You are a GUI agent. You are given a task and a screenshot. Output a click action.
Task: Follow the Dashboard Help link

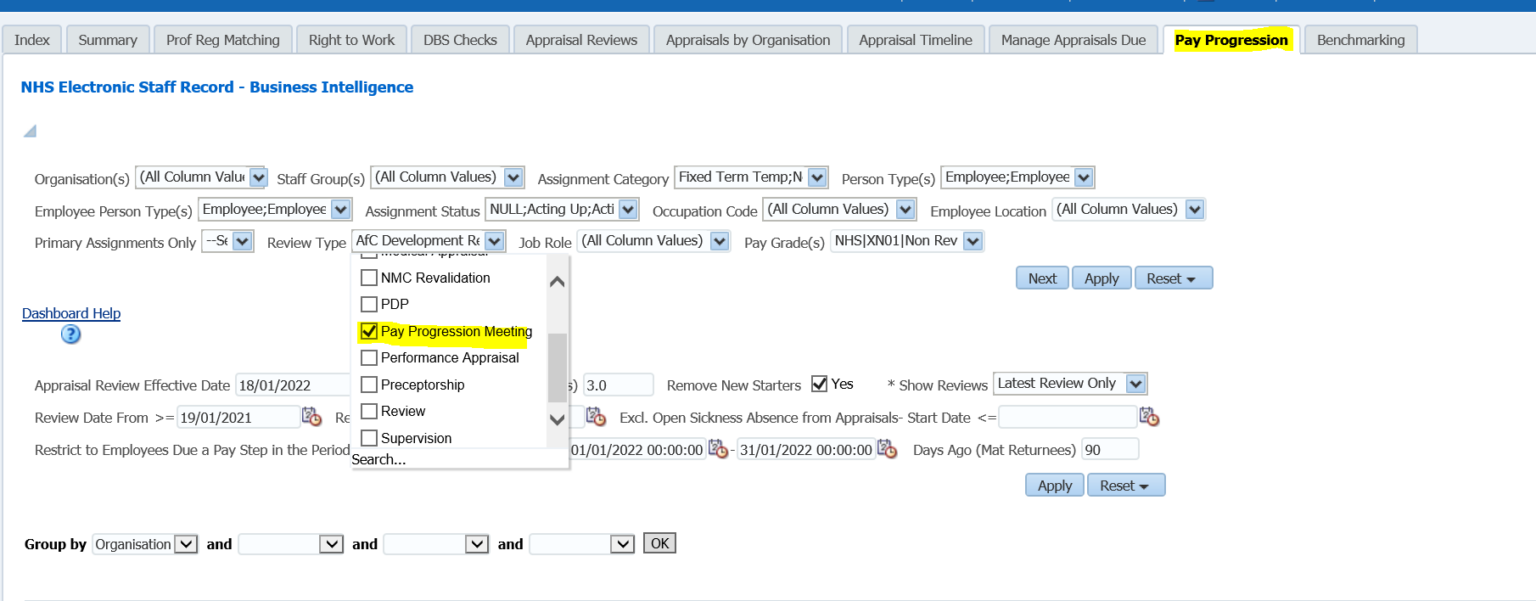coord(71,313)
